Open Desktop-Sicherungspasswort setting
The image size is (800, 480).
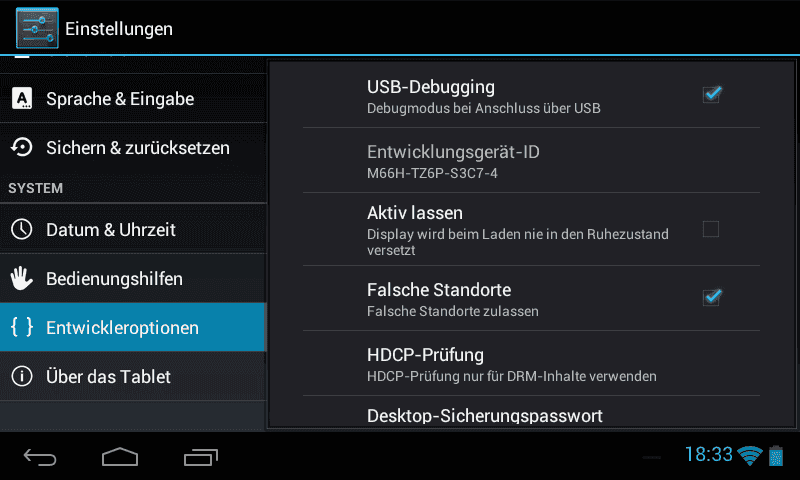(x=531, y=412)
